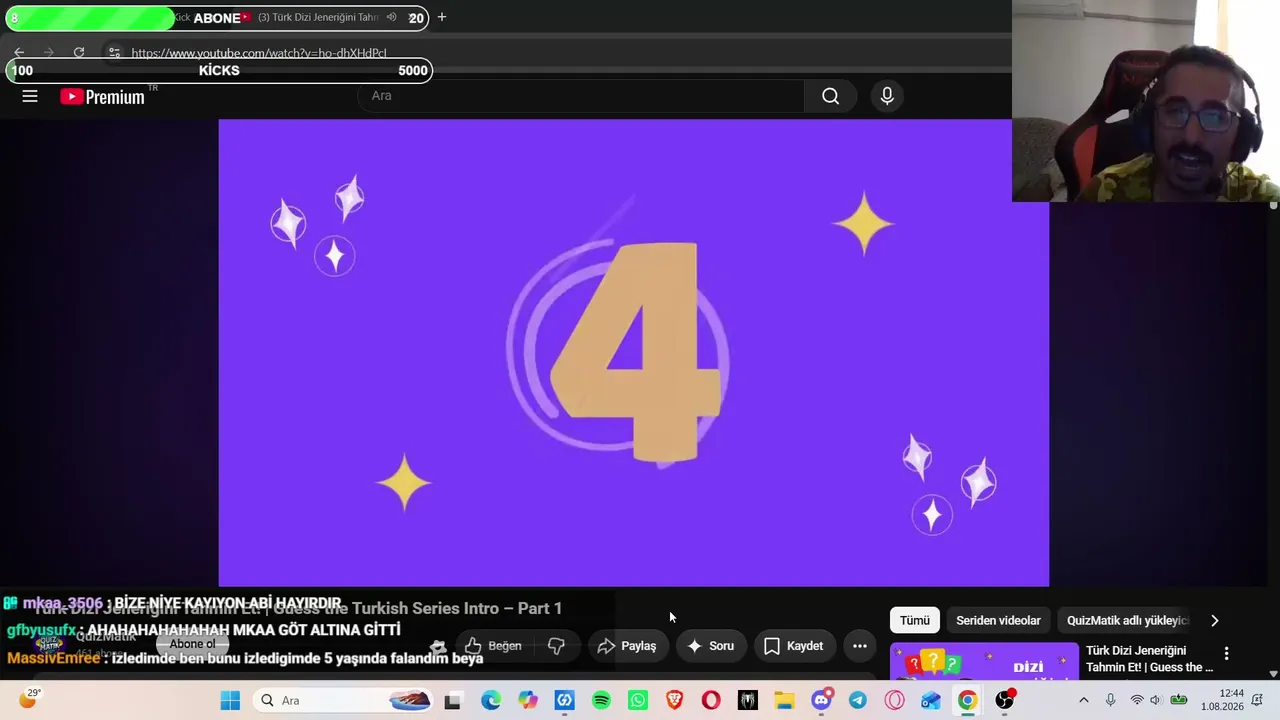Save the video with Kaydet

pyautogui.click(x=794, y=646)
